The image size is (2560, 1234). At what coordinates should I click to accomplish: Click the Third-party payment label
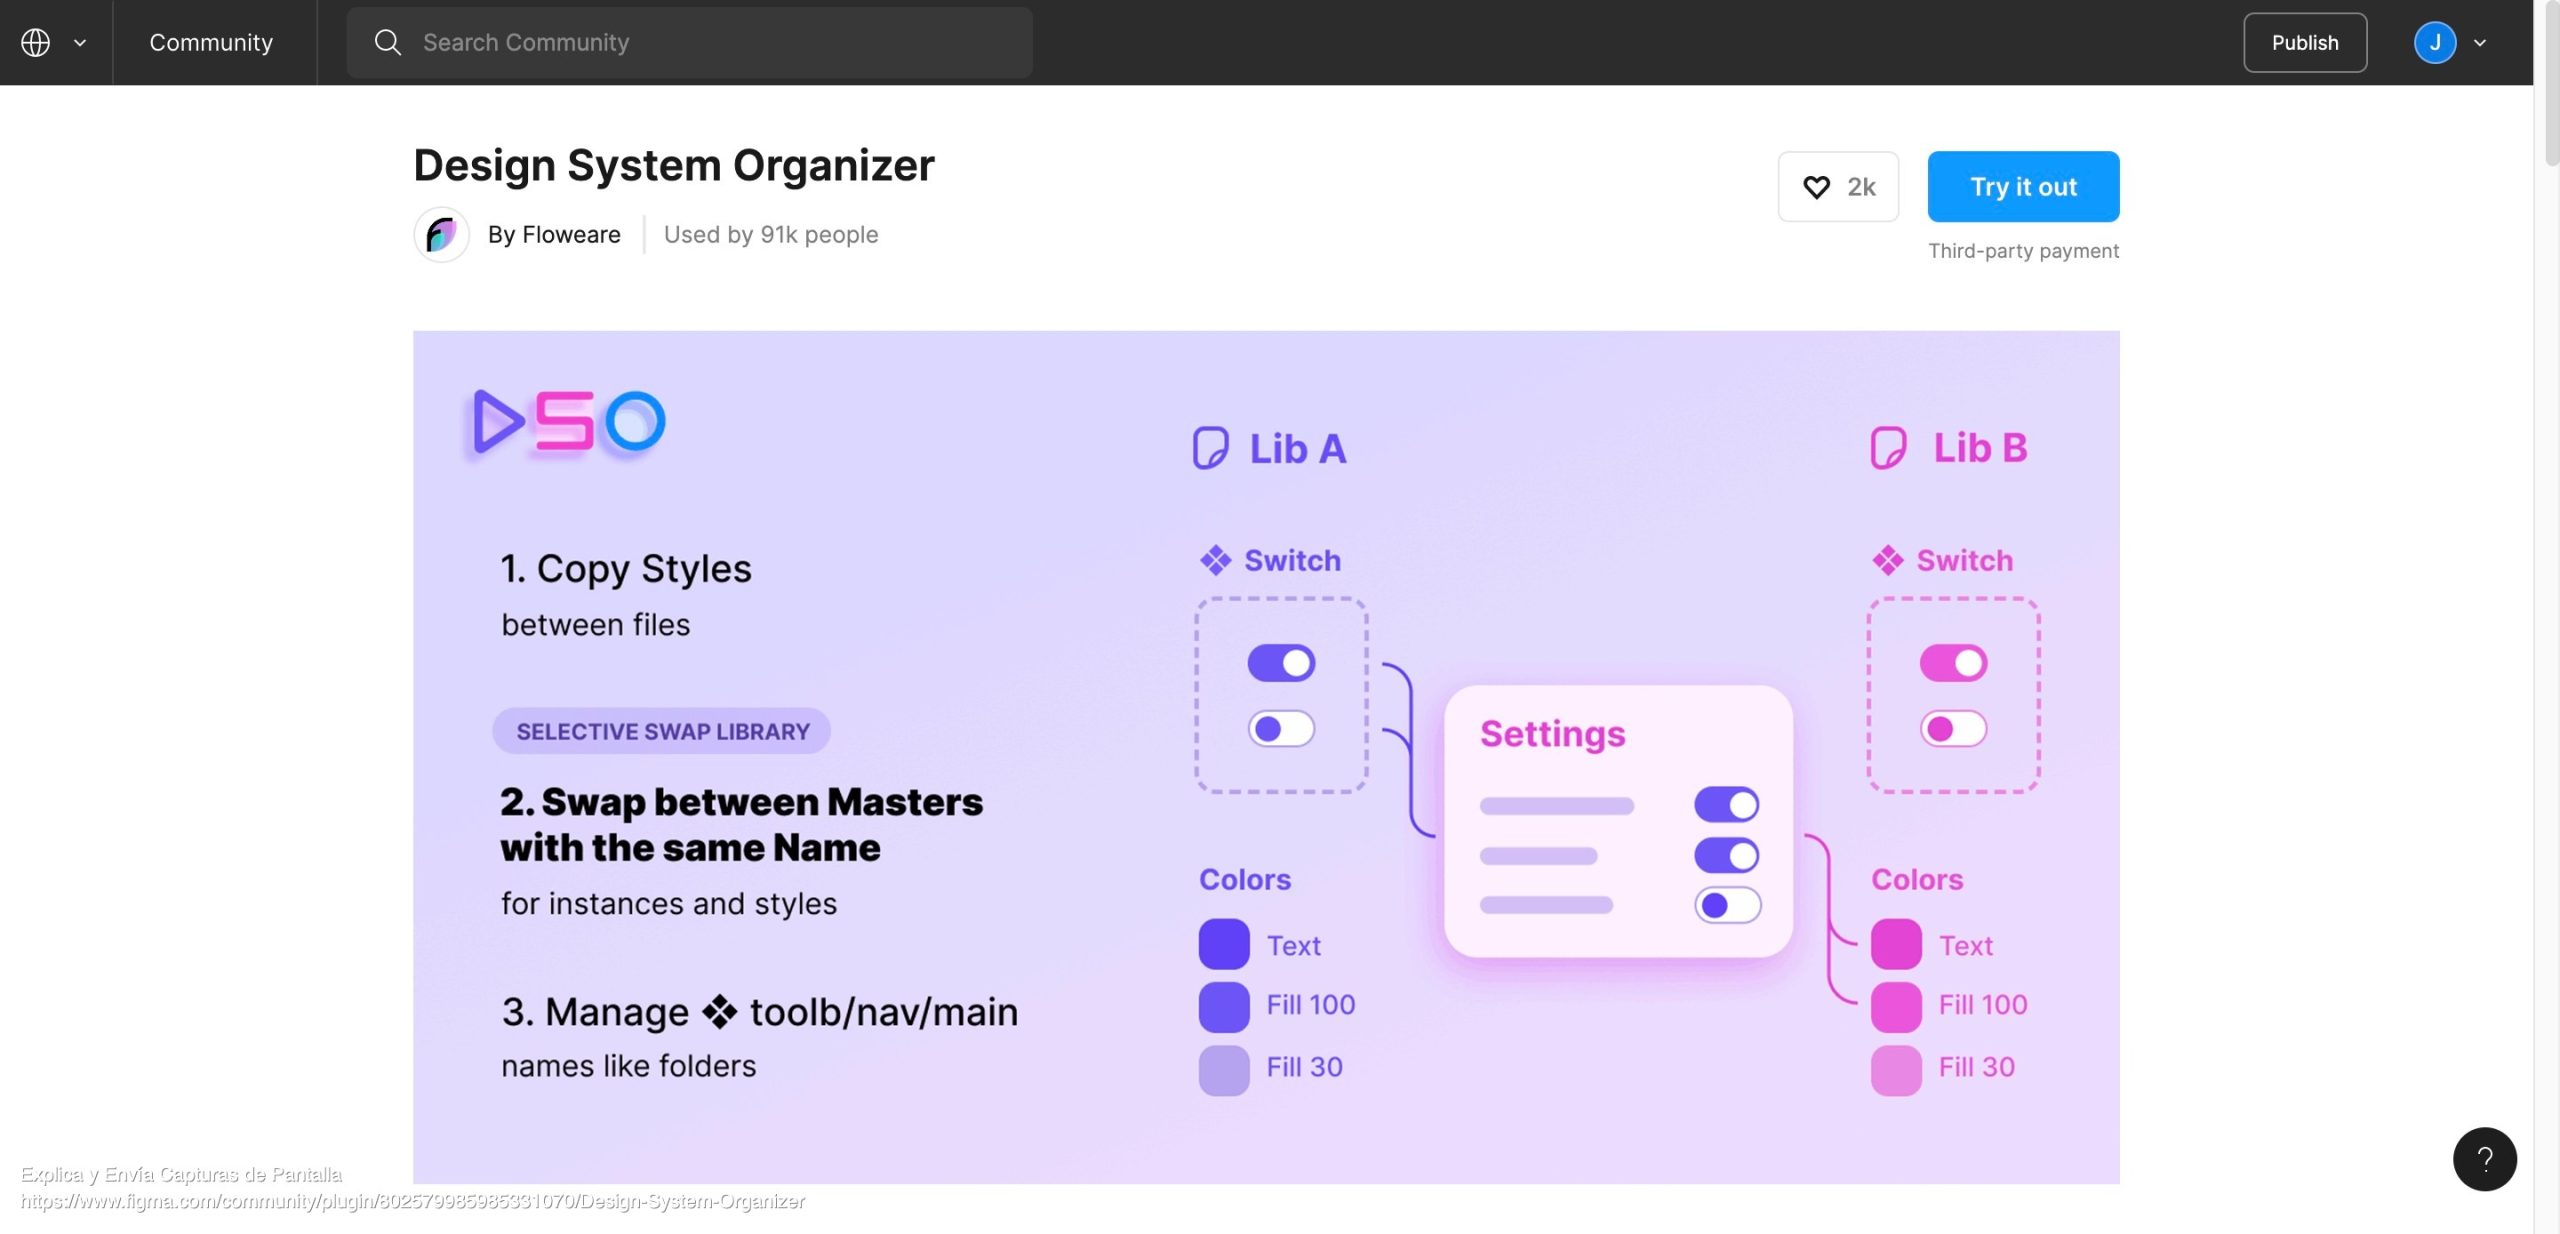pos(2023,251)
